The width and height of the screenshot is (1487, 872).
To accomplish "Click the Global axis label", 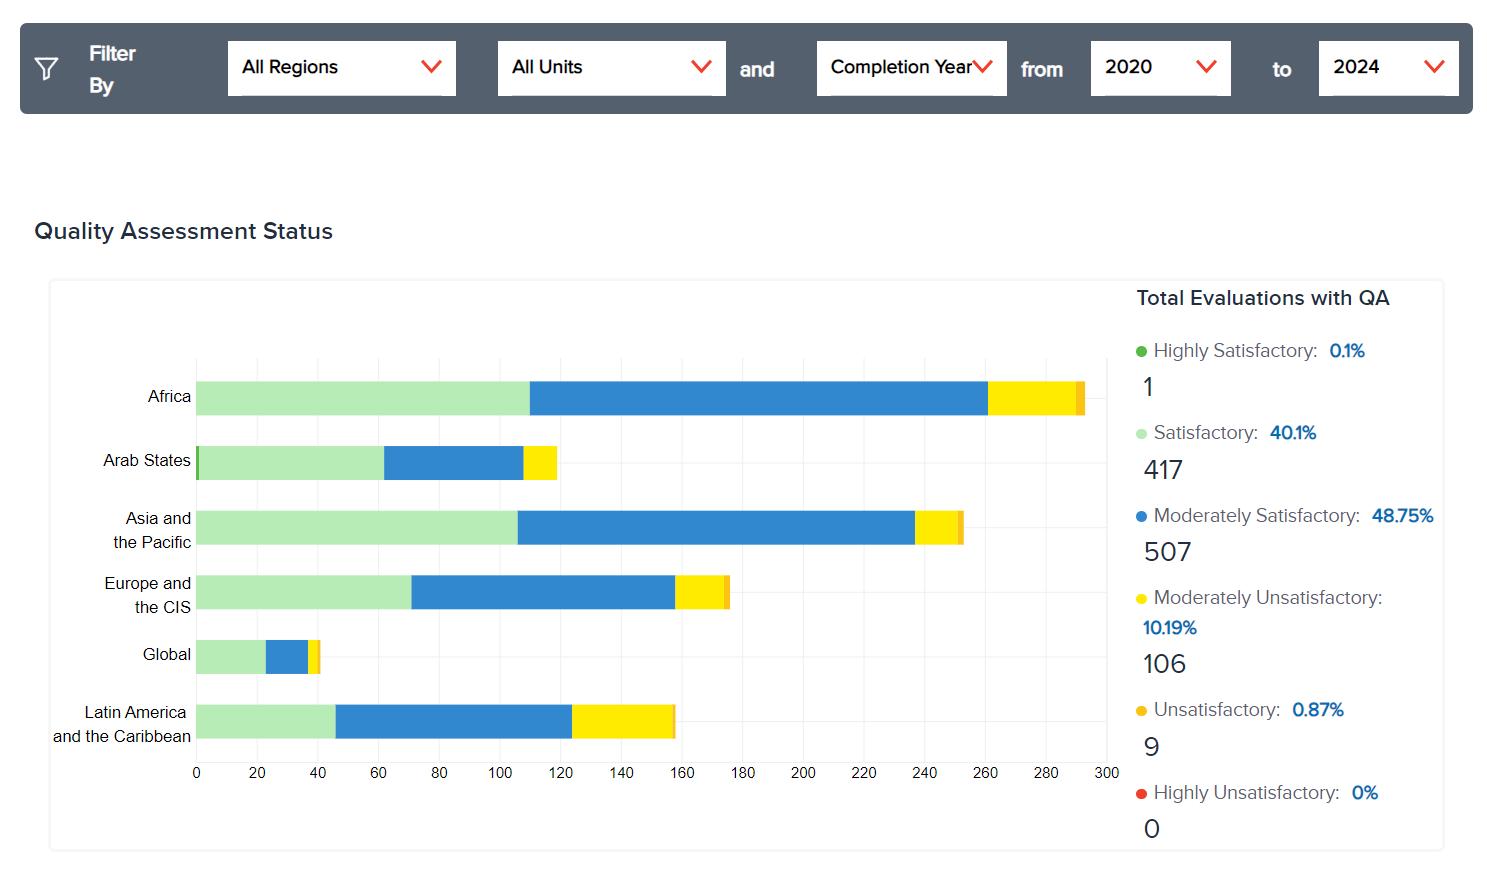I will [x=167, y=655].
